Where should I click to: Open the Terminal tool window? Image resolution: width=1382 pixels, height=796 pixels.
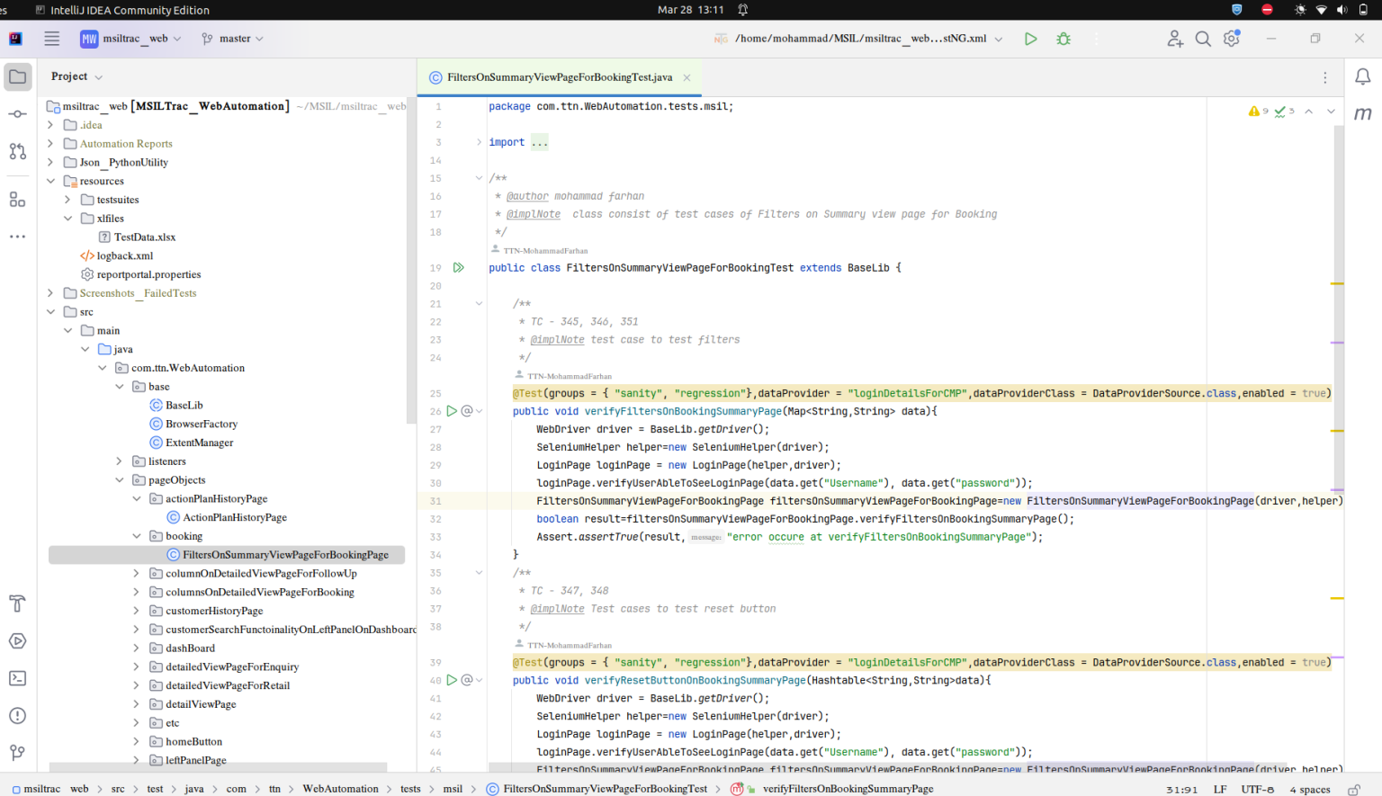point(16,678)
